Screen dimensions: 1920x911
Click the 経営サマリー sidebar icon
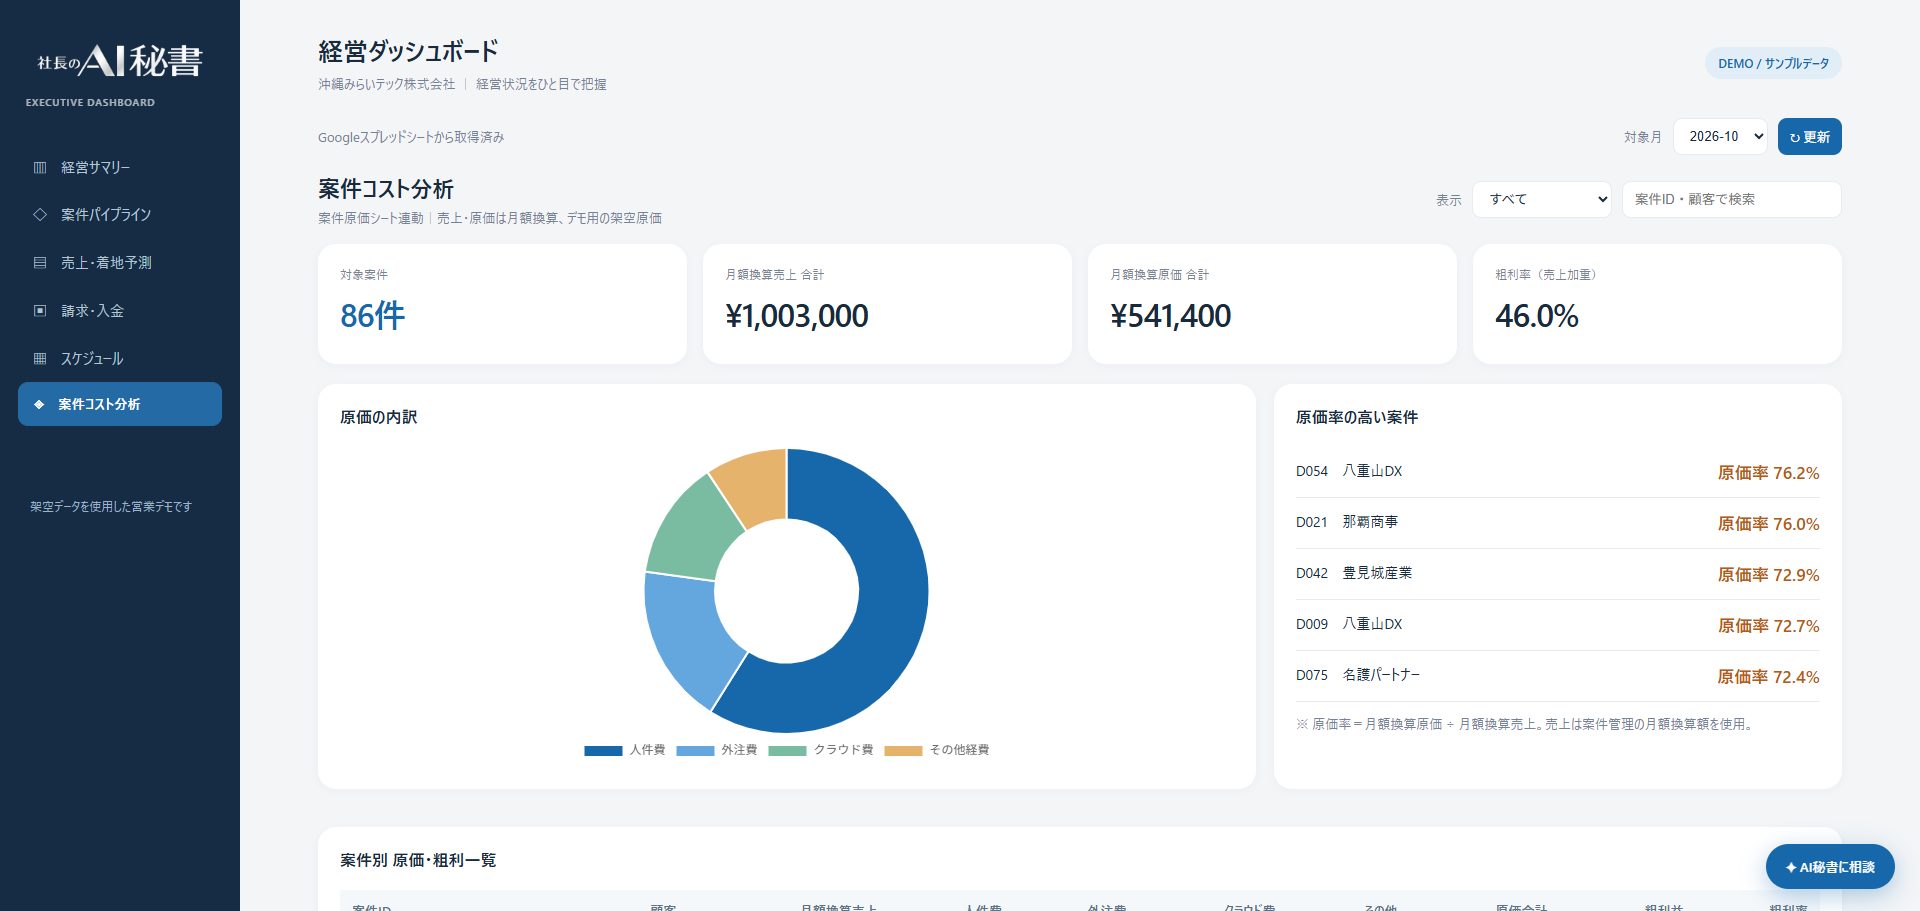(x=40, y=167)
